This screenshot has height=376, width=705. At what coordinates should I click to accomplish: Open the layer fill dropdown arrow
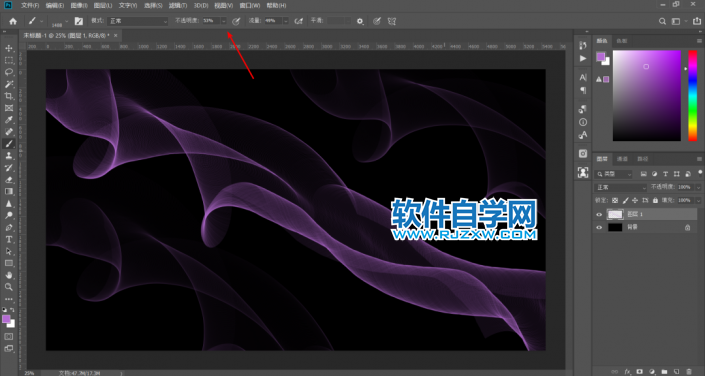click(698, 200)
